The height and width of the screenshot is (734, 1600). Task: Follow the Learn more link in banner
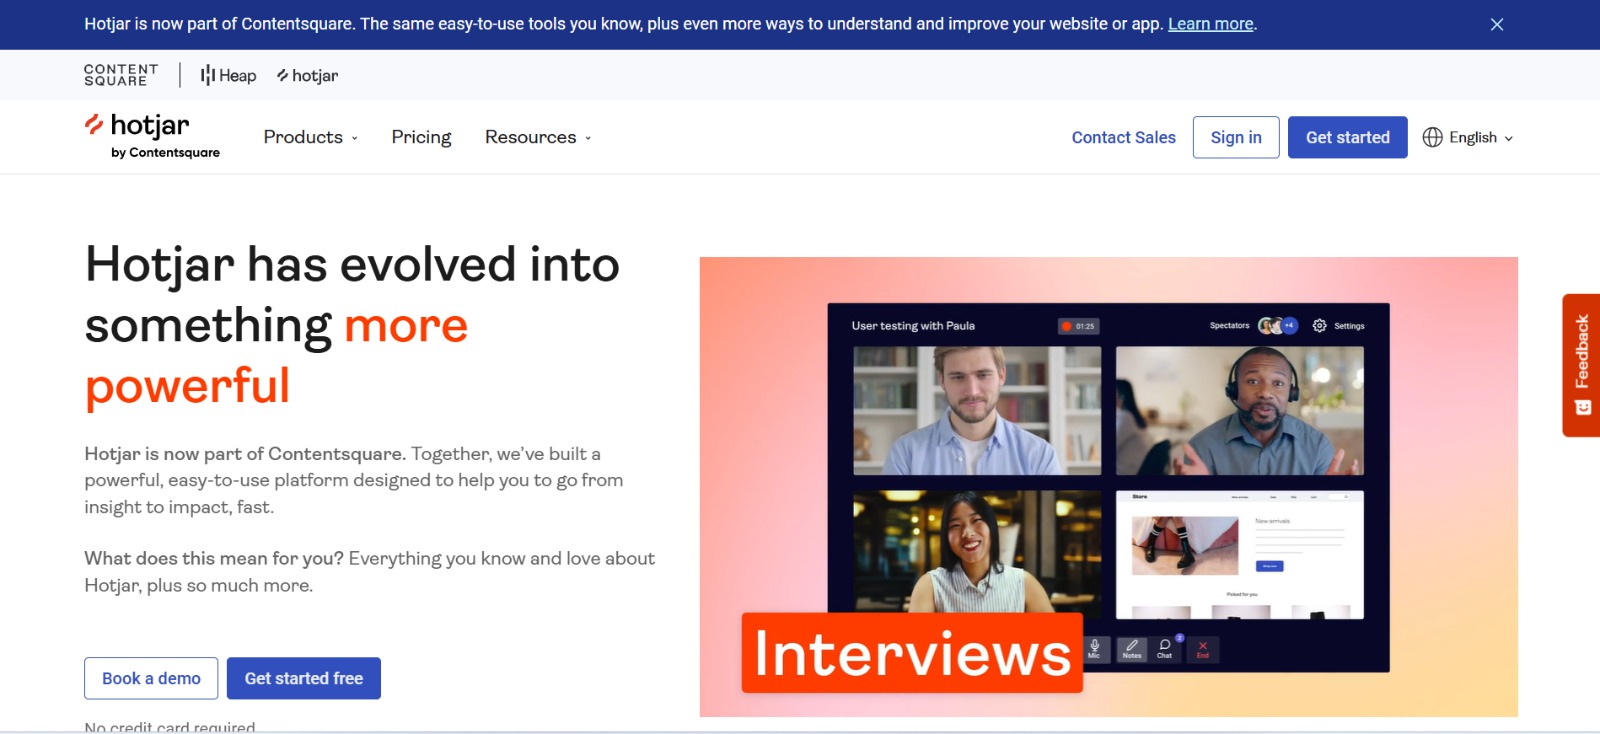(1210, 24)
